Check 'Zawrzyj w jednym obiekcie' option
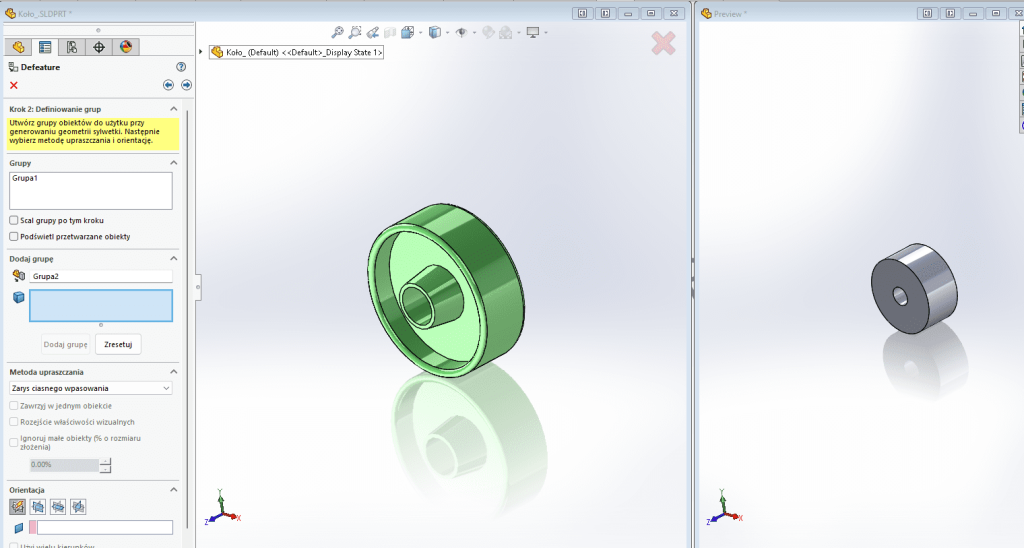The width and height of the screenshot is (1024, 548). point(14,406)
